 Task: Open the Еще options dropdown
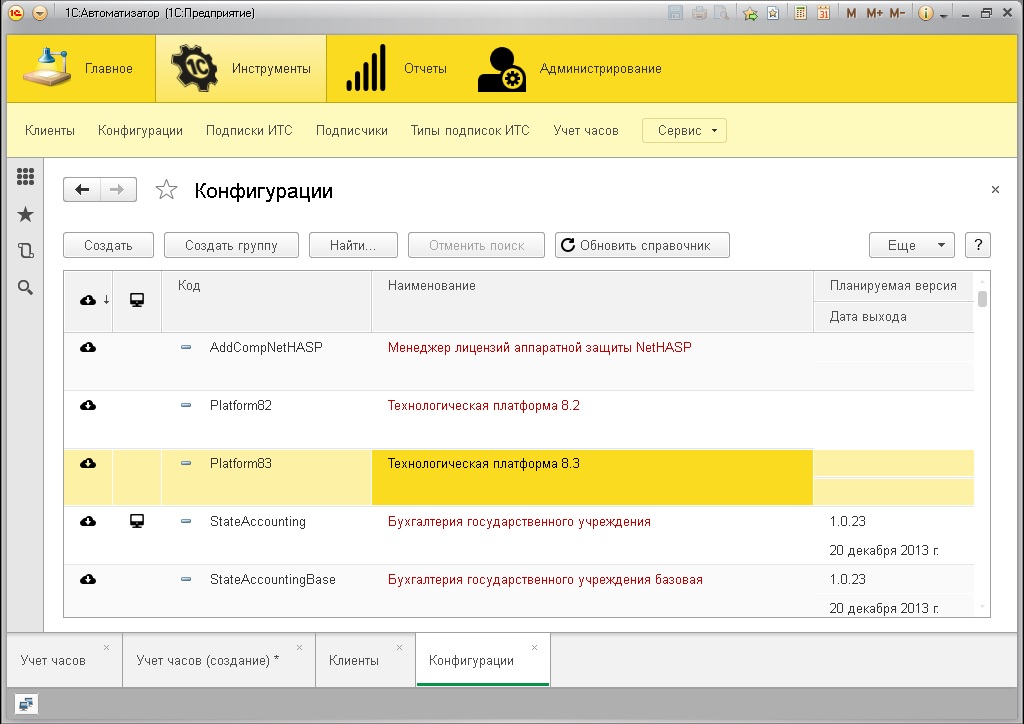pyautogui.click(x=910, y=244)
